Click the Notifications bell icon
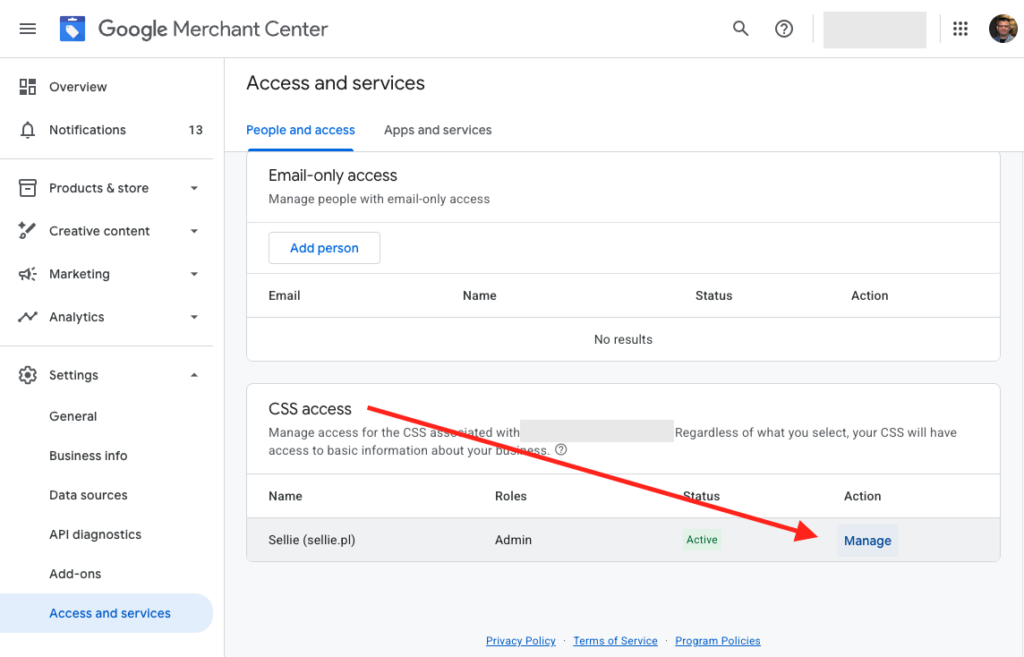Image resolution: width=1024 pixels, height=657 pixels. tap(27, 130)
